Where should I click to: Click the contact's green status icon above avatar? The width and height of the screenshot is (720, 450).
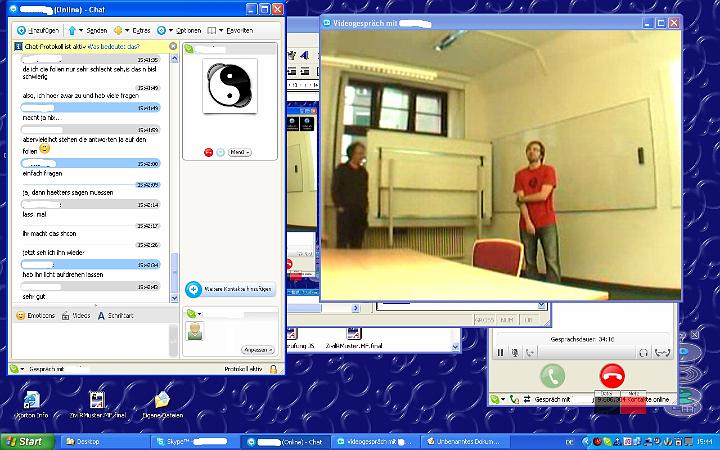tap(189, 49)
